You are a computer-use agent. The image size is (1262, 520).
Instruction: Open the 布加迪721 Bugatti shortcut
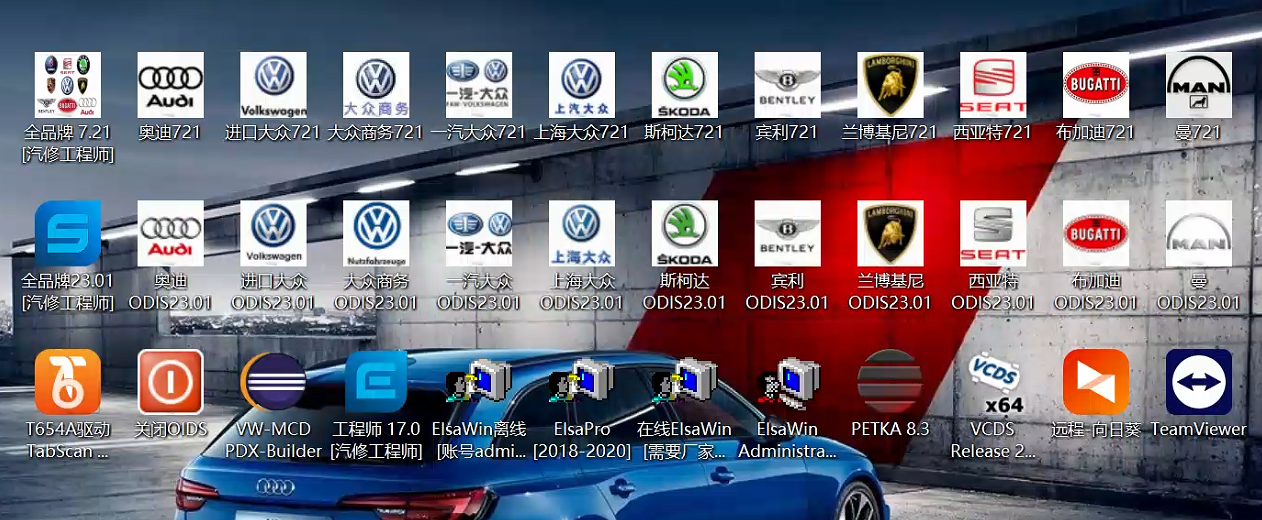point(1096,86)
